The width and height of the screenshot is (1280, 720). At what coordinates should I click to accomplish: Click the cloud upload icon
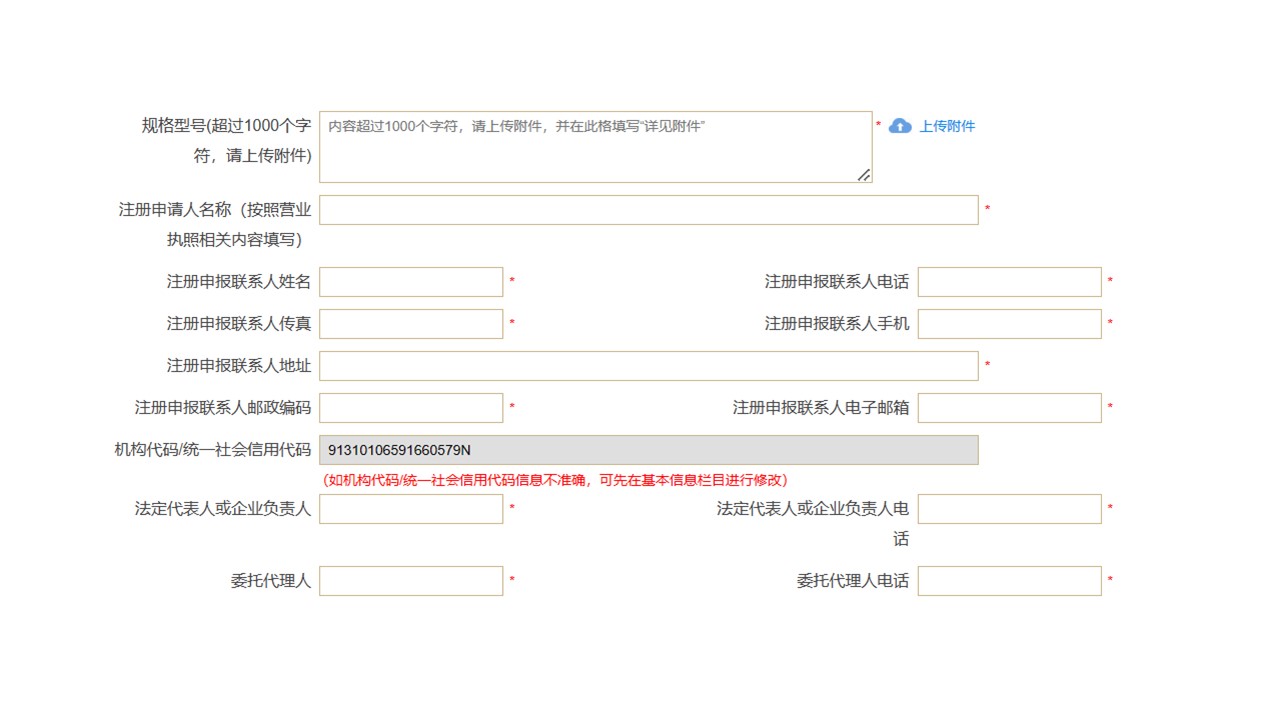[x=900, y=126]
